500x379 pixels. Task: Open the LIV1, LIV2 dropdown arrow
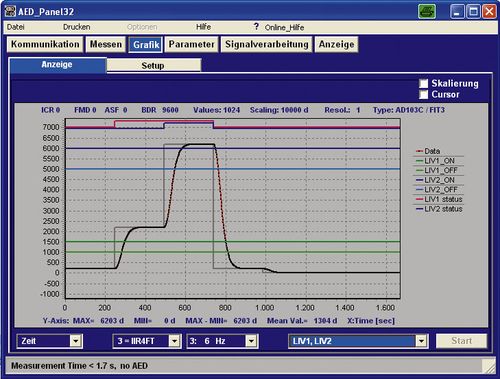pos(421,341)
